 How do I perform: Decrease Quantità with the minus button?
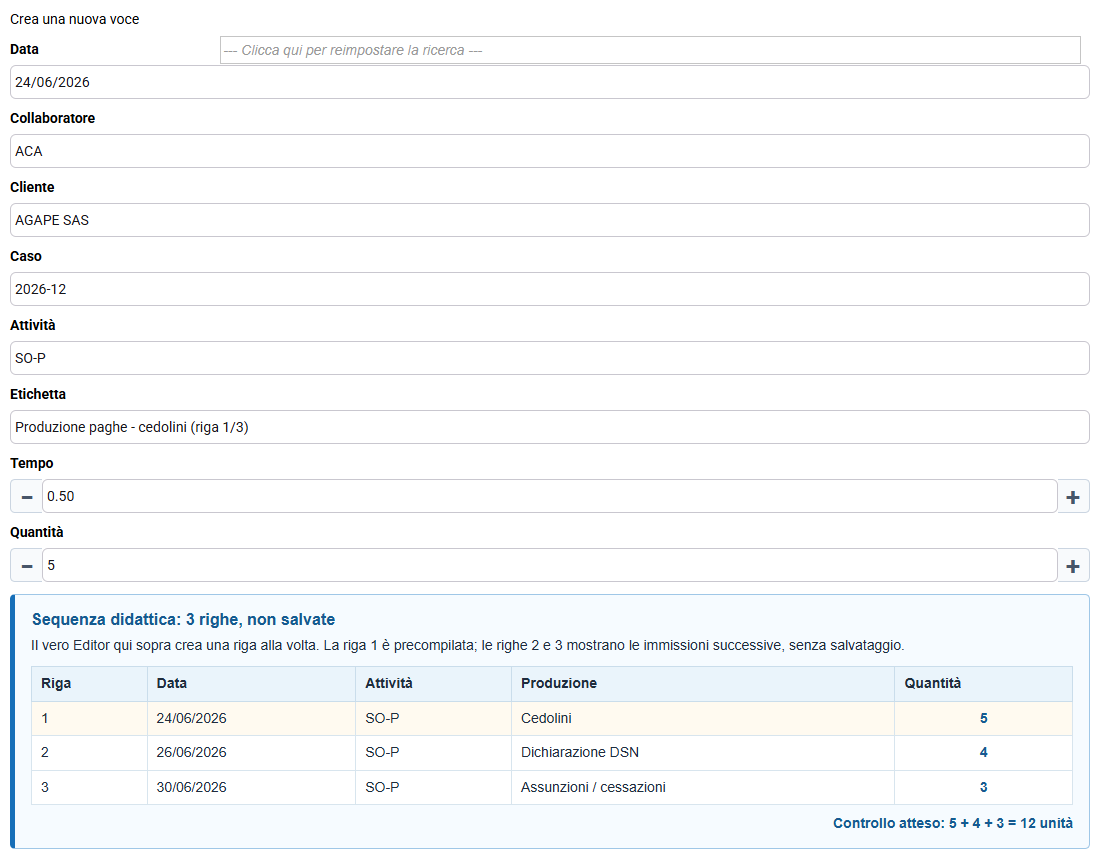point(27,566)
